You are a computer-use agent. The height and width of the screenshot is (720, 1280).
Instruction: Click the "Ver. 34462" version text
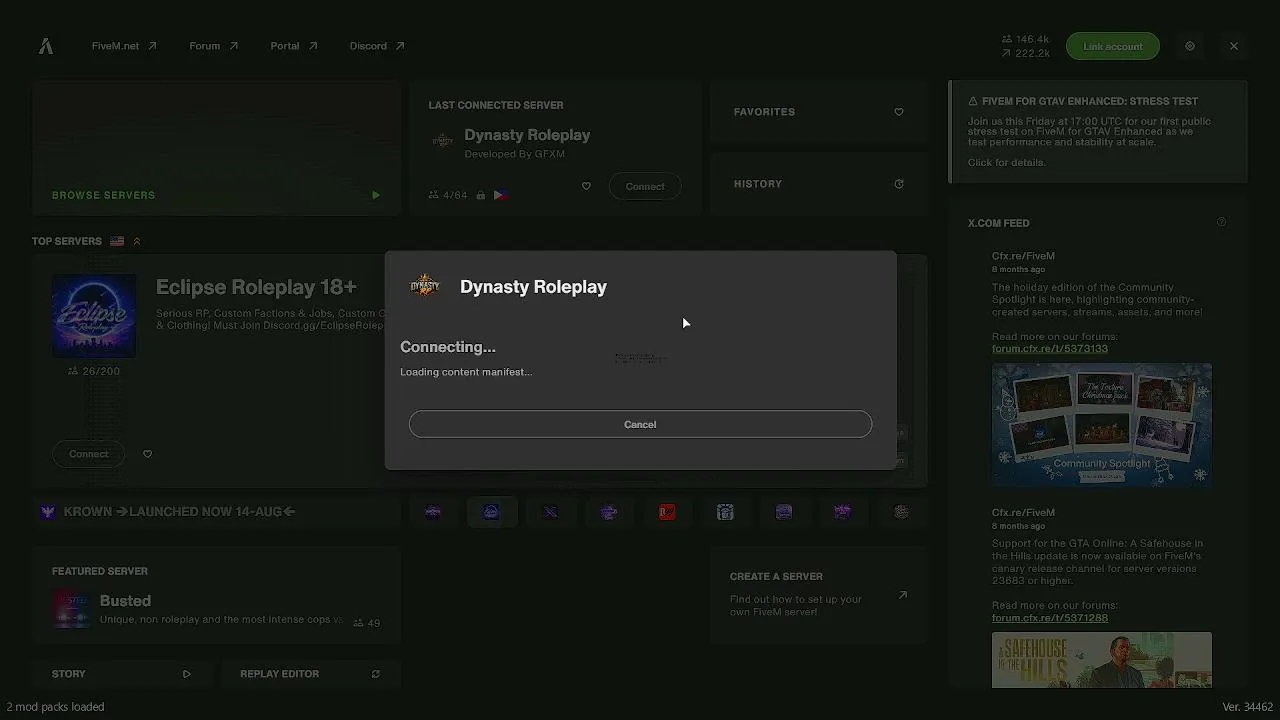click(x=1248, y=707)
